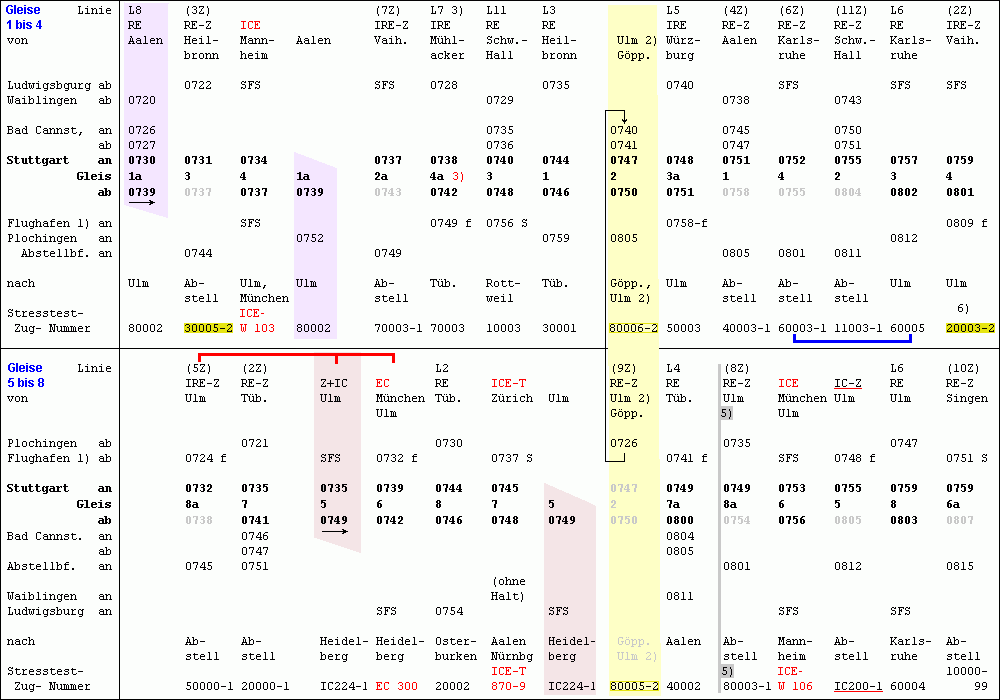Click the 'L2' line header
Image resolution: width=1000 pixels, height=700 pixels.
442,368
